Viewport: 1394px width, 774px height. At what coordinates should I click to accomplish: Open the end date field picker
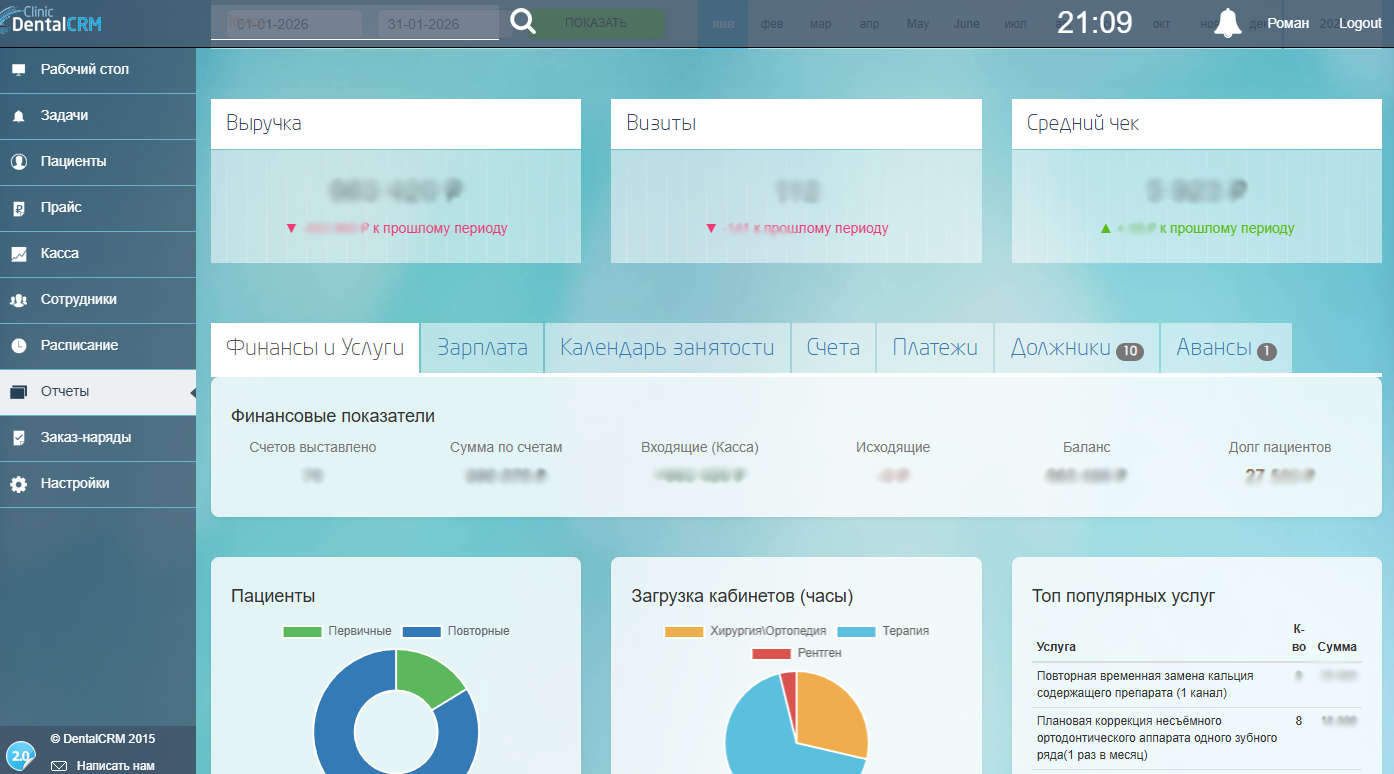tap(438, 24)
